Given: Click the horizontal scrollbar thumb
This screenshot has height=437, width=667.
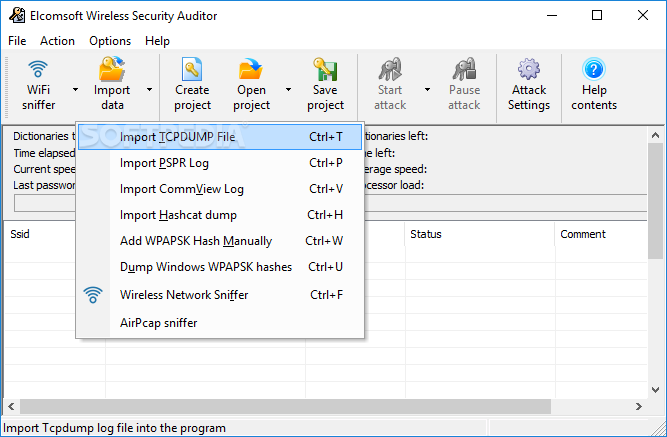Looking at the screenshot, I should pyautogui.click(x=285, y=406).
